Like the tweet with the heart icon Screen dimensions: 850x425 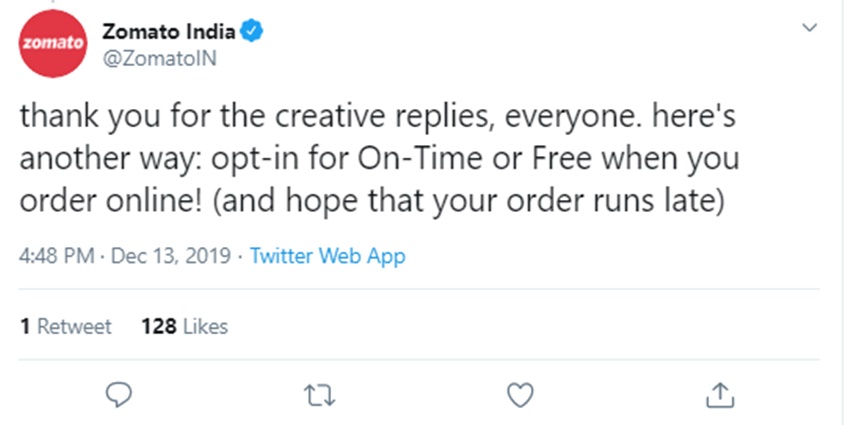(518, 396)
